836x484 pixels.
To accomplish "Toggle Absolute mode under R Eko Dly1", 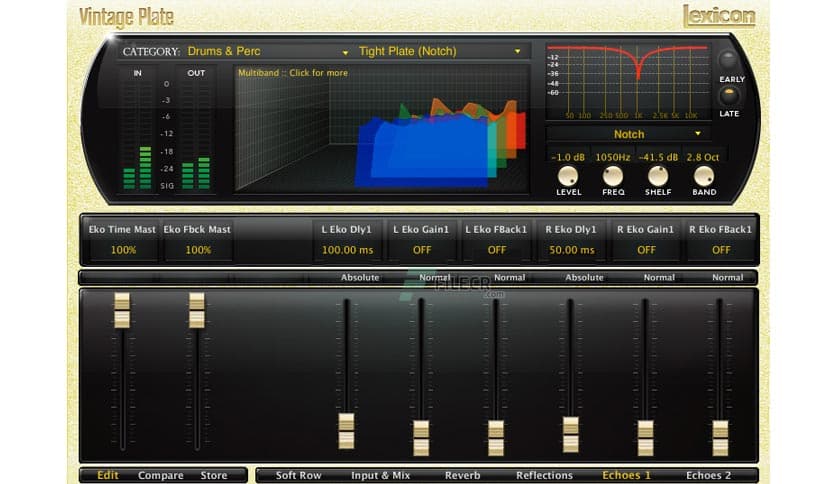I will tap(584, 277).
